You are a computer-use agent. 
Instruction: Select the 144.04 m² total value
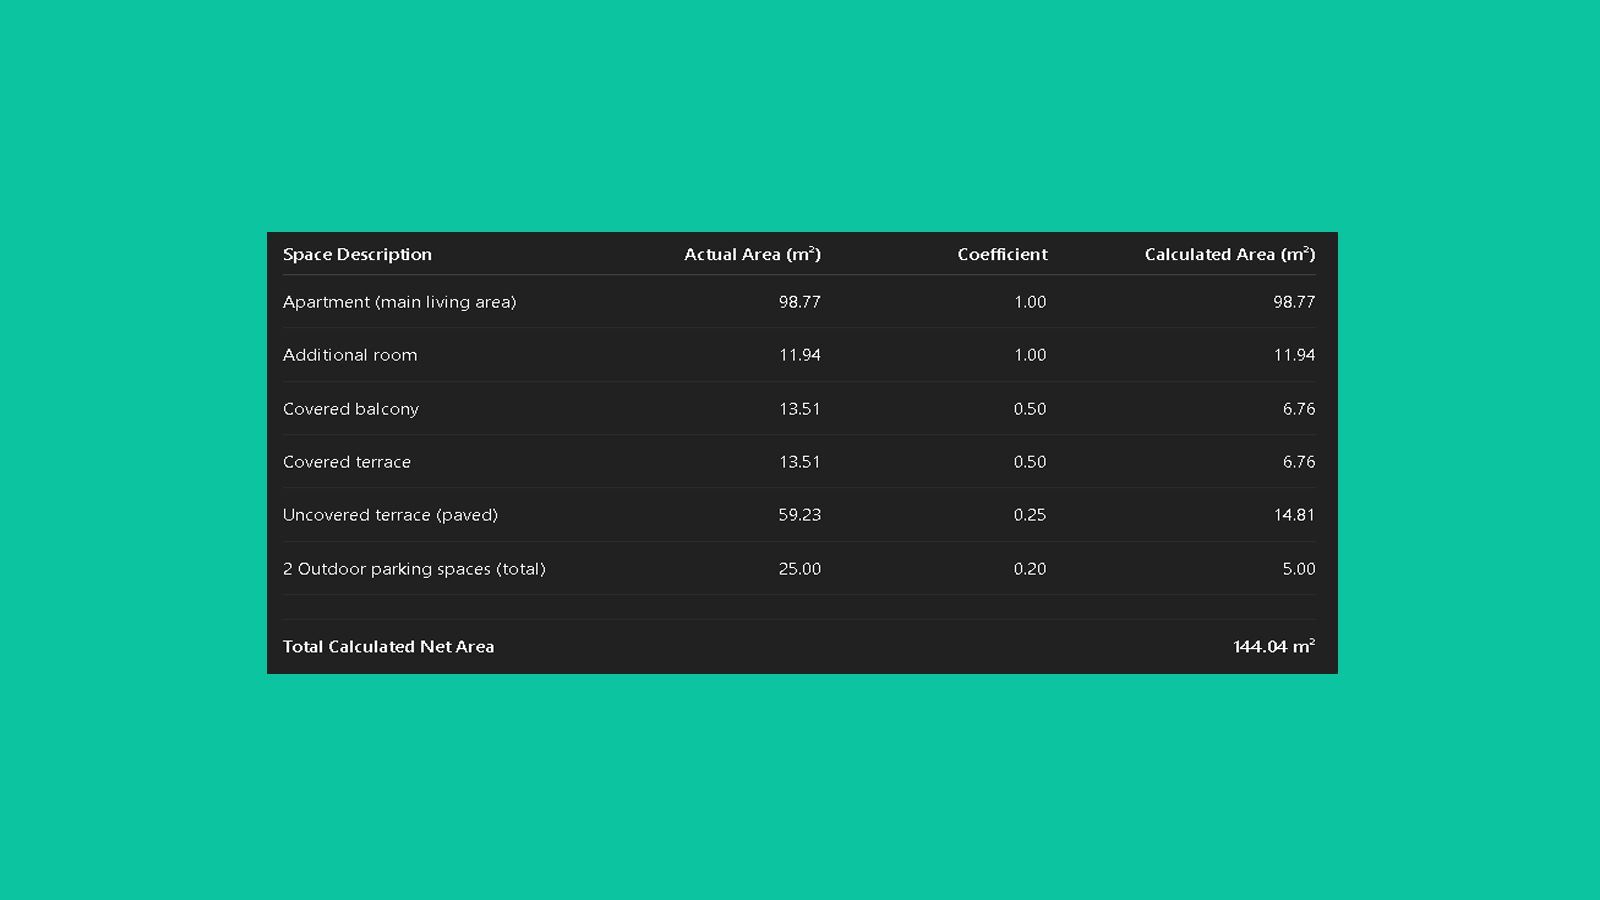tap(1273, 647)
